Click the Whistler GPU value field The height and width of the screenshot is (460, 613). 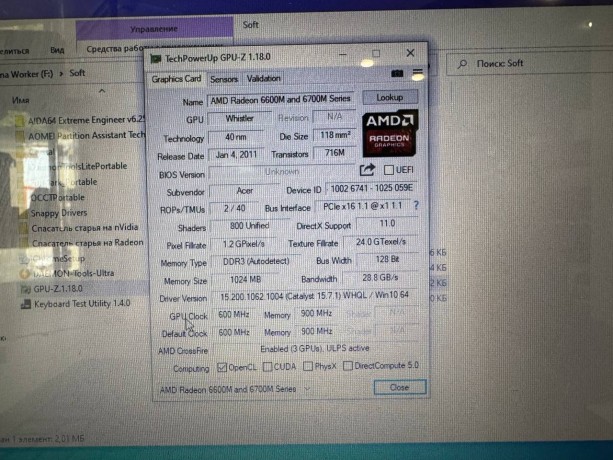tap(240, 118)
